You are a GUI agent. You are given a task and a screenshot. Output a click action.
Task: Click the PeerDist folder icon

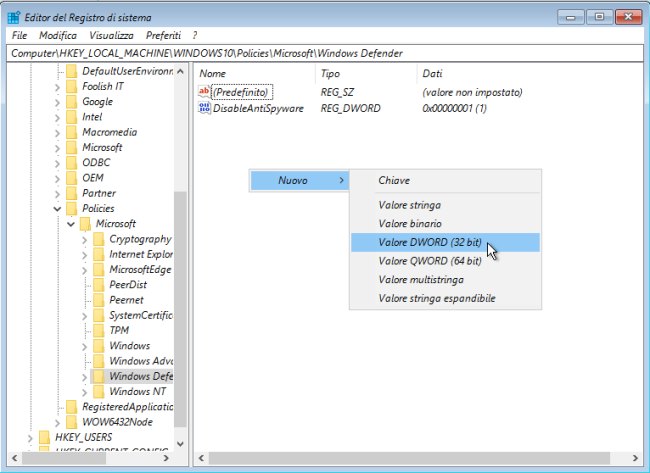pos(99,285)
